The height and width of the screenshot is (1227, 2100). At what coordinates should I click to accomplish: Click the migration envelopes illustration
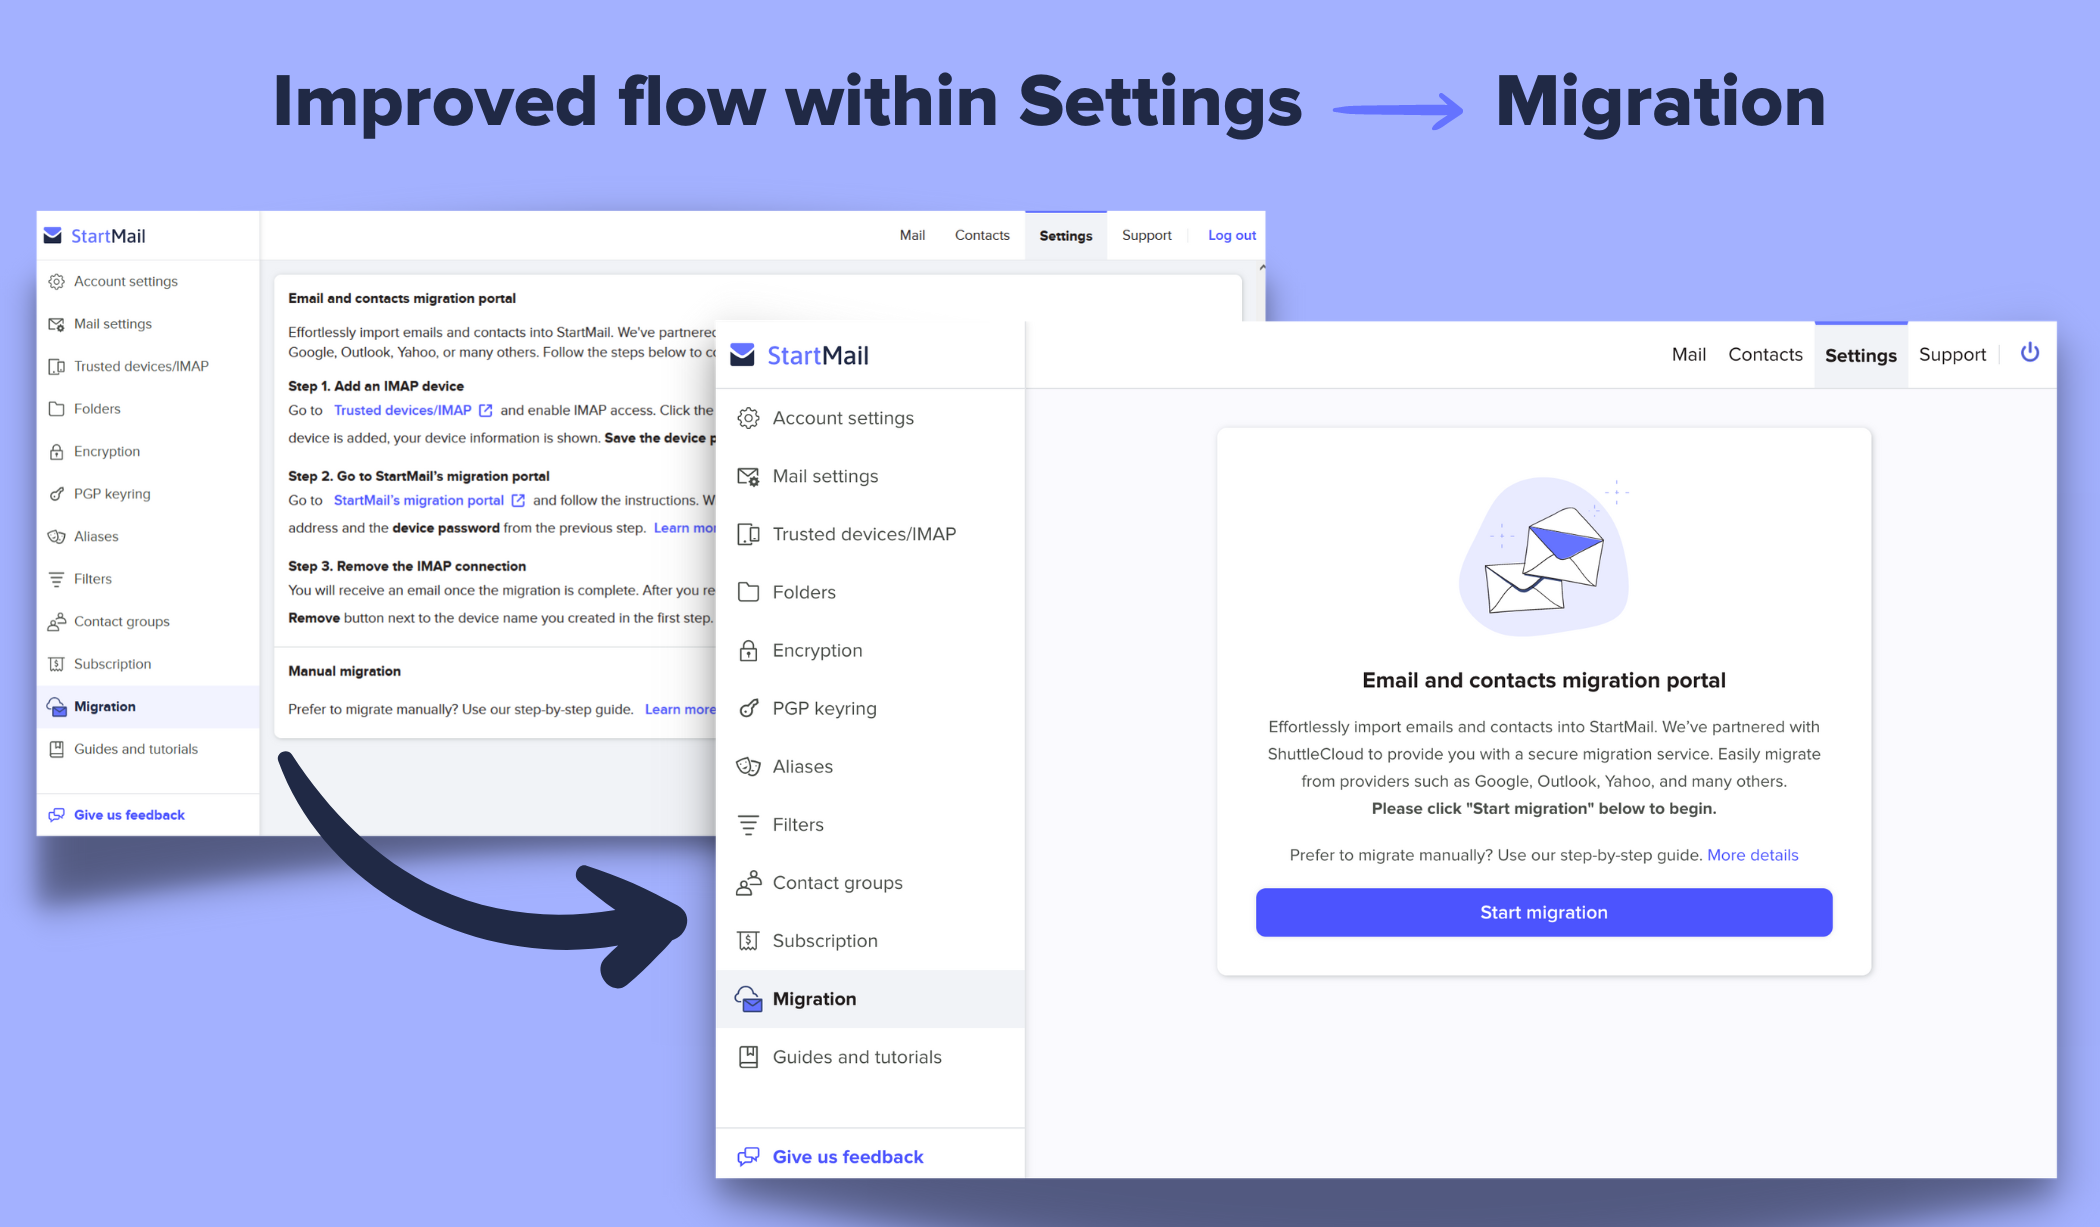click(1543, 556)
